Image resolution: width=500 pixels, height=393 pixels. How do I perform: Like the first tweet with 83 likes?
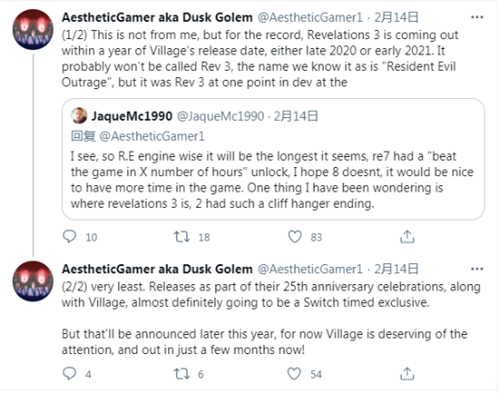point(295,237)
